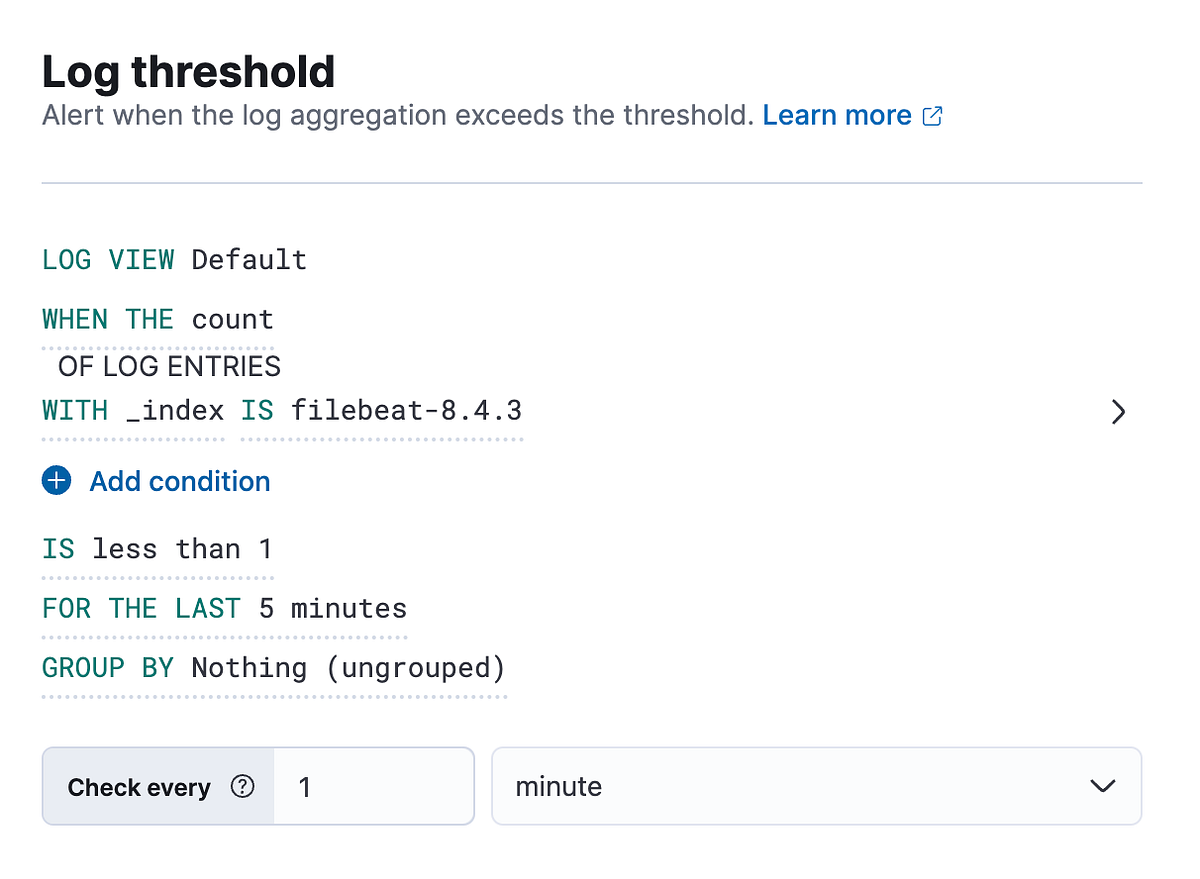Click the external link icon after Learn more

[932, 115]
